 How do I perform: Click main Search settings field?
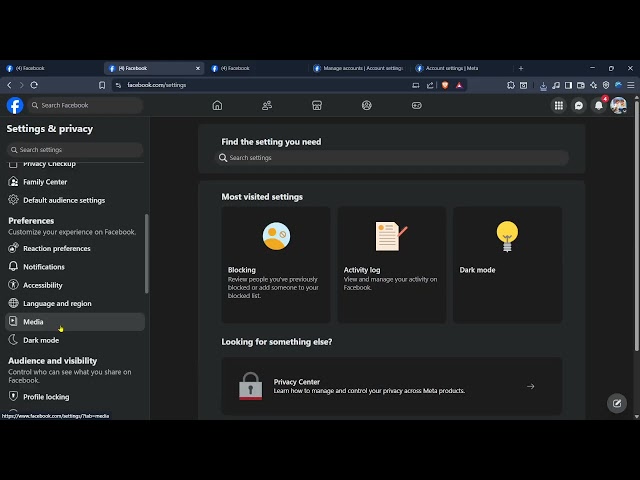click(x=391, y=158)
